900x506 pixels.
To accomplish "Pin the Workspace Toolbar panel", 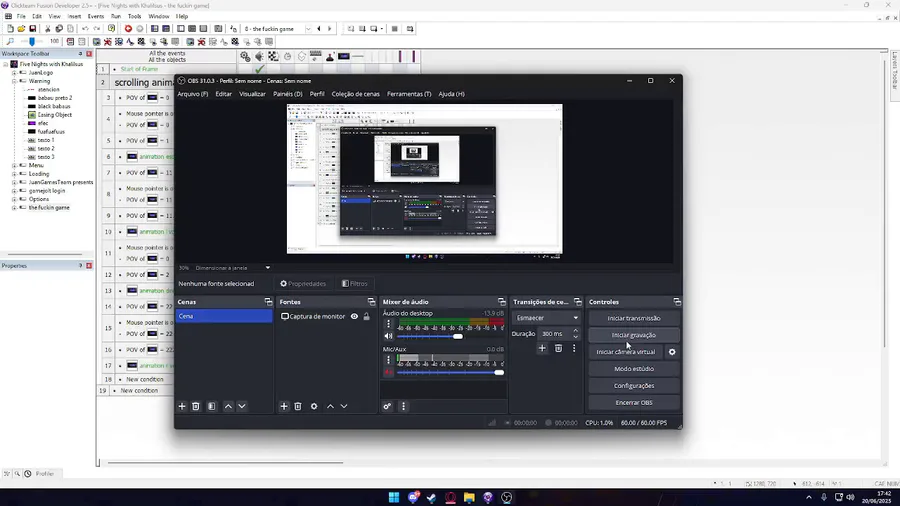I will coord(80,53).
